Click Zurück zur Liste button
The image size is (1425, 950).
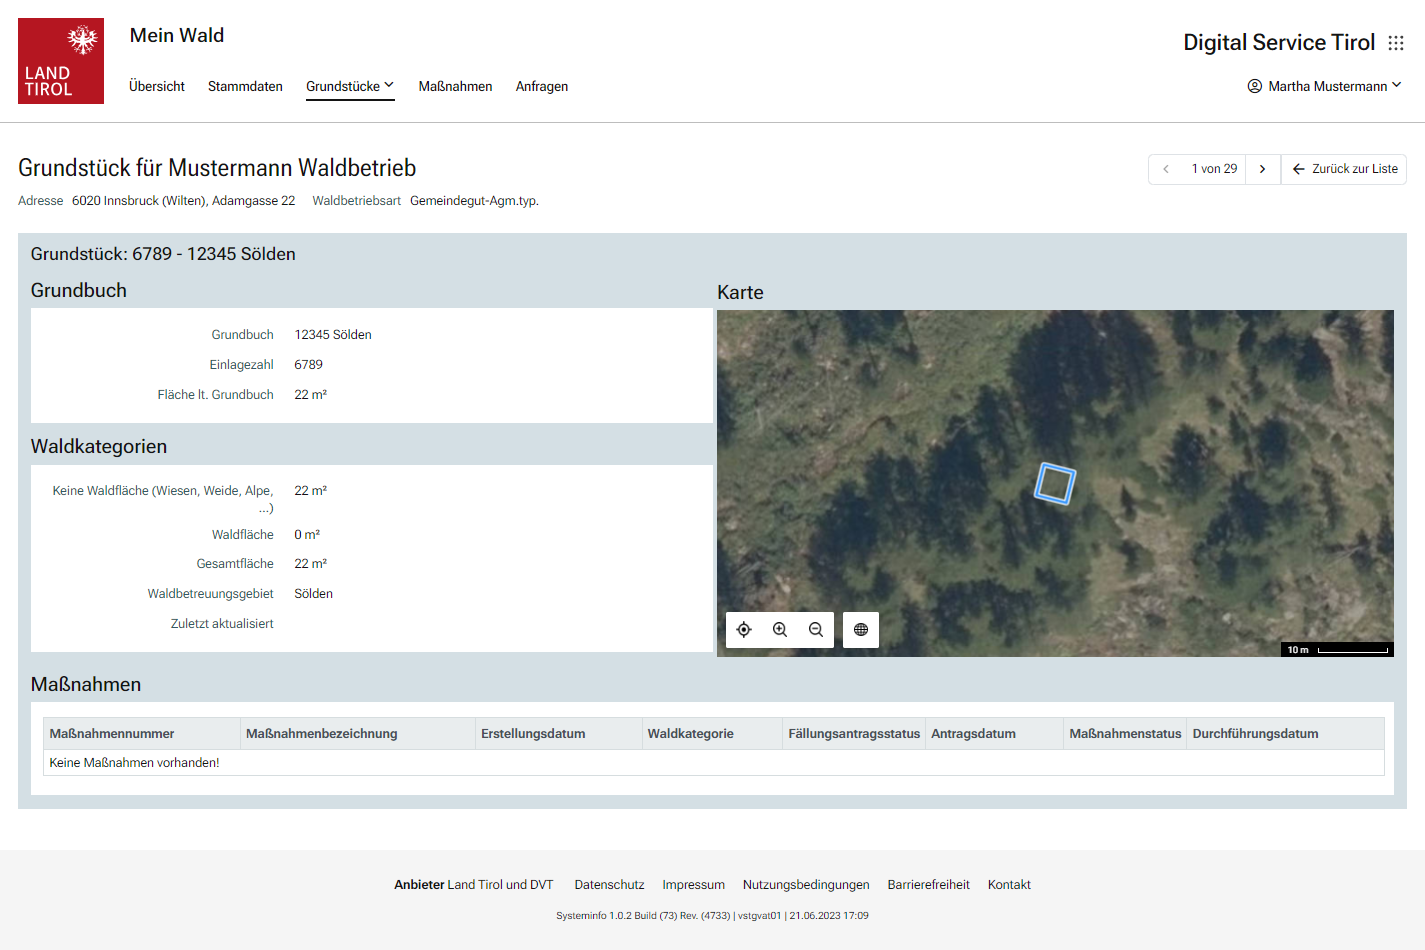(1344, 169)
